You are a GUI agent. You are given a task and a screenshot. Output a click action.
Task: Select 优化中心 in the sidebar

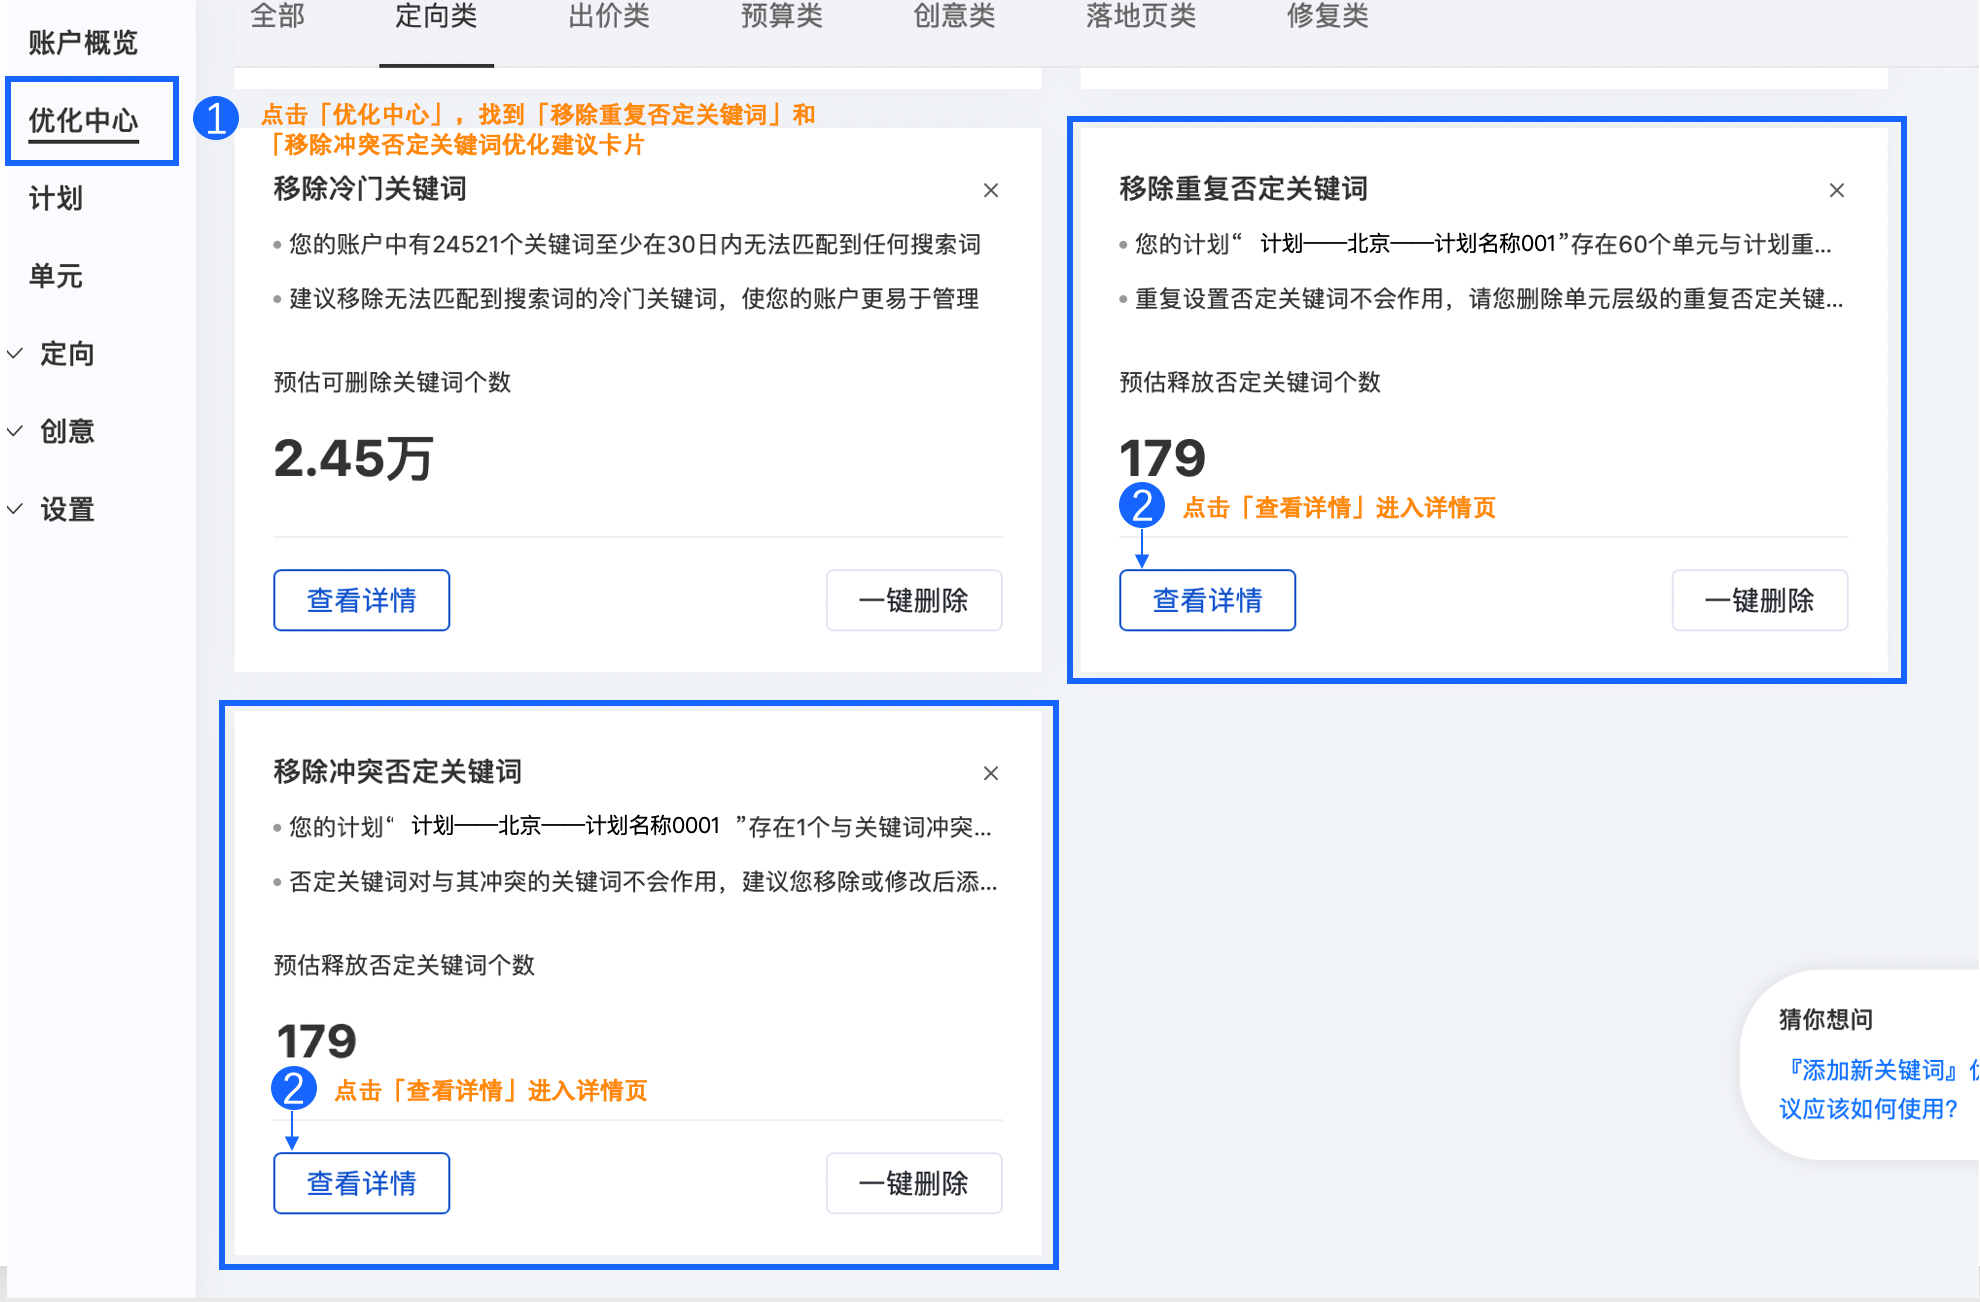pyautogui.click(x=84, y=120)
